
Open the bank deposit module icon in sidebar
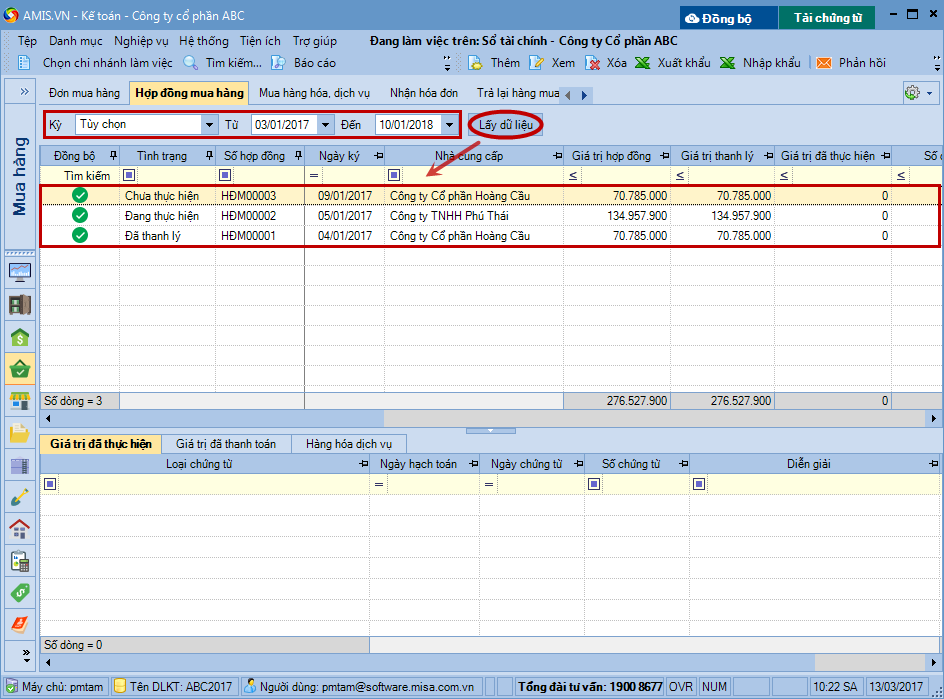coord(19,338)
